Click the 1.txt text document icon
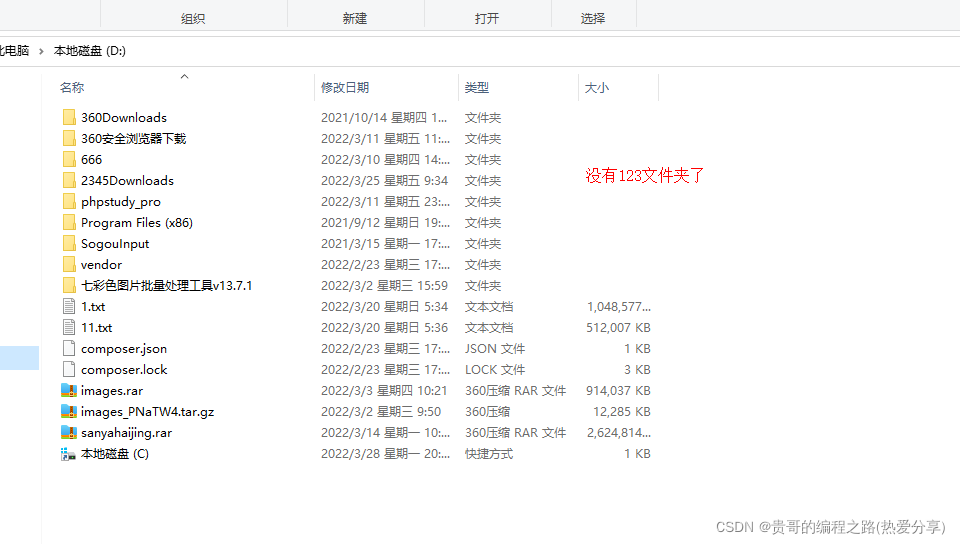This screenshot has width=960, height=544. pyautogui.click(x=69, y=306)
